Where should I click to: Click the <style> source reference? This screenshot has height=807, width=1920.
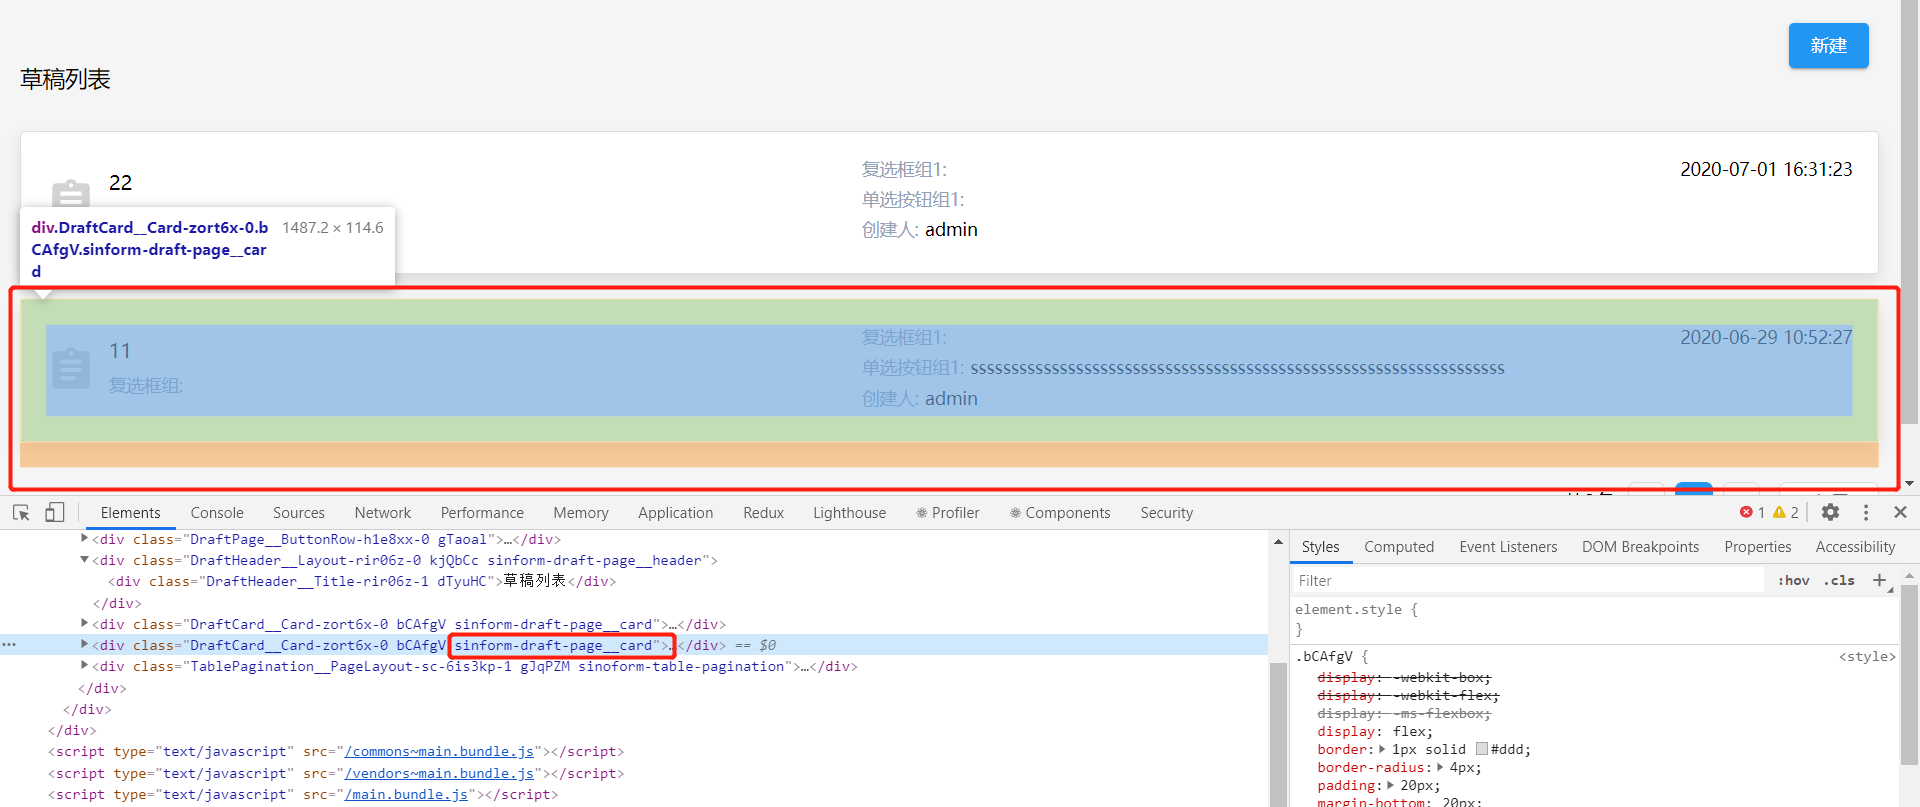[x=1867, y=656]
